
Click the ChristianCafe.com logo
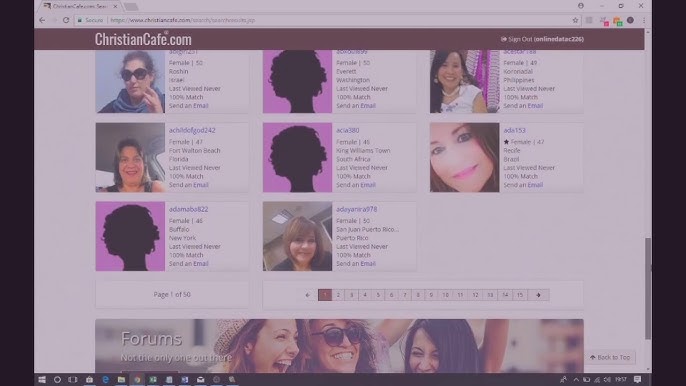[x=143, y=39]
